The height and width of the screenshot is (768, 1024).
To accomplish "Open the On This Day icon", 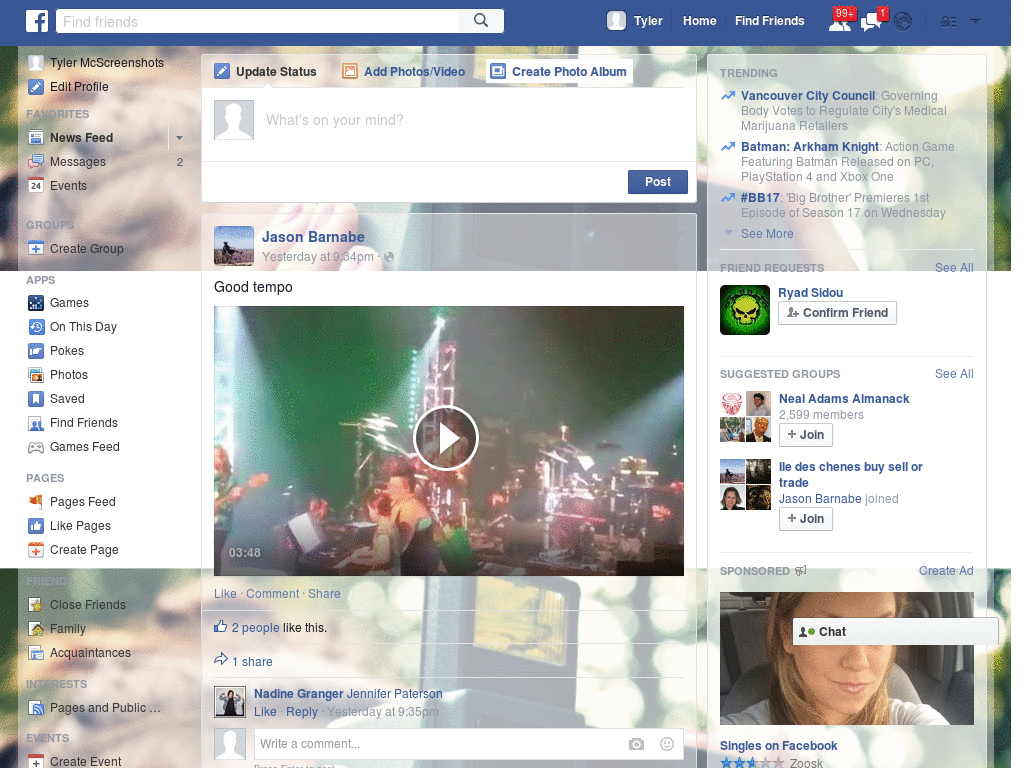I will (x=36, y=327).
